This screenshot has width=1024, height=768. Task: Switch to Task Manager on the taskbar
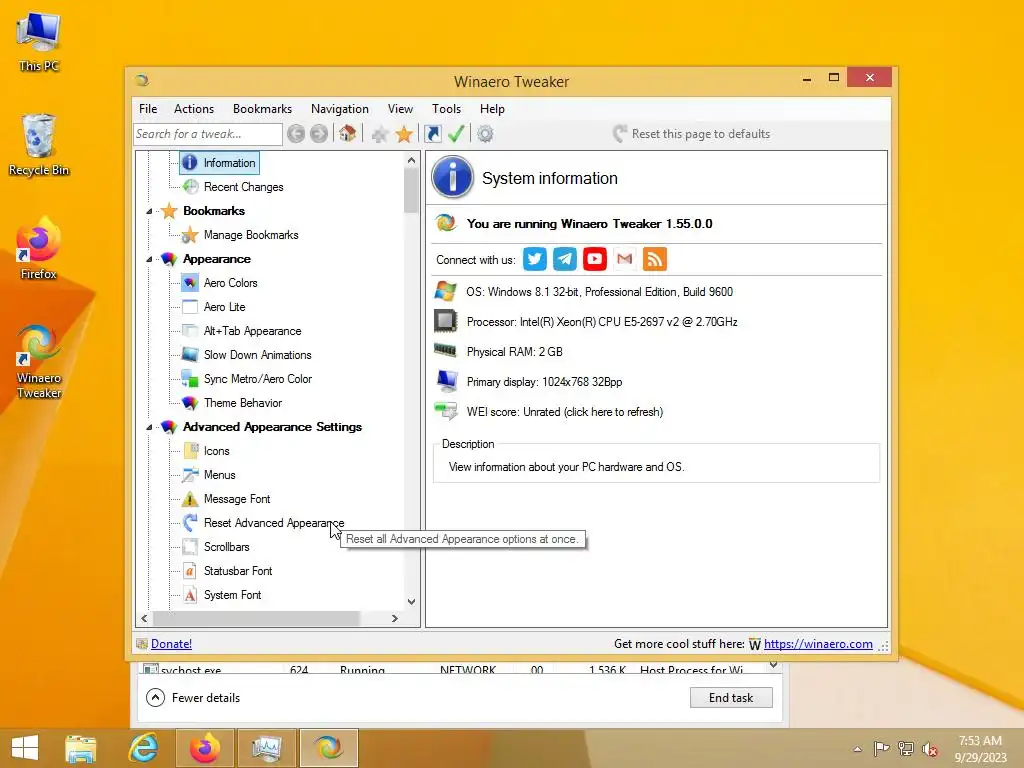click(x=266, y=748)
